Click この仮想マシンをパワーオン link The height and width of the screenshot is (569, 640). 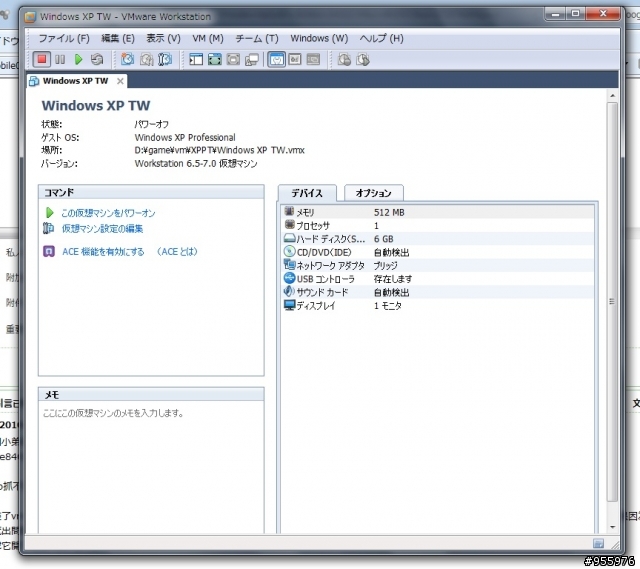(108, 213)
